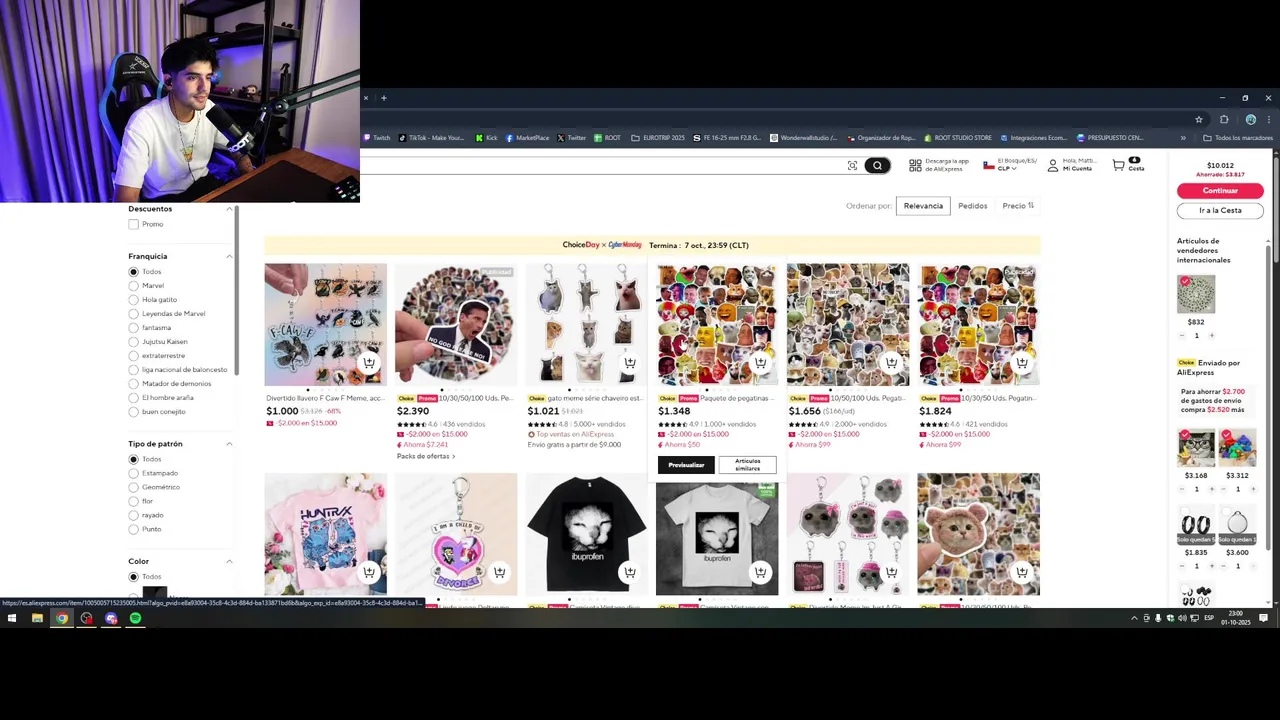Open the Kick bookmark

tap(487, 138)
